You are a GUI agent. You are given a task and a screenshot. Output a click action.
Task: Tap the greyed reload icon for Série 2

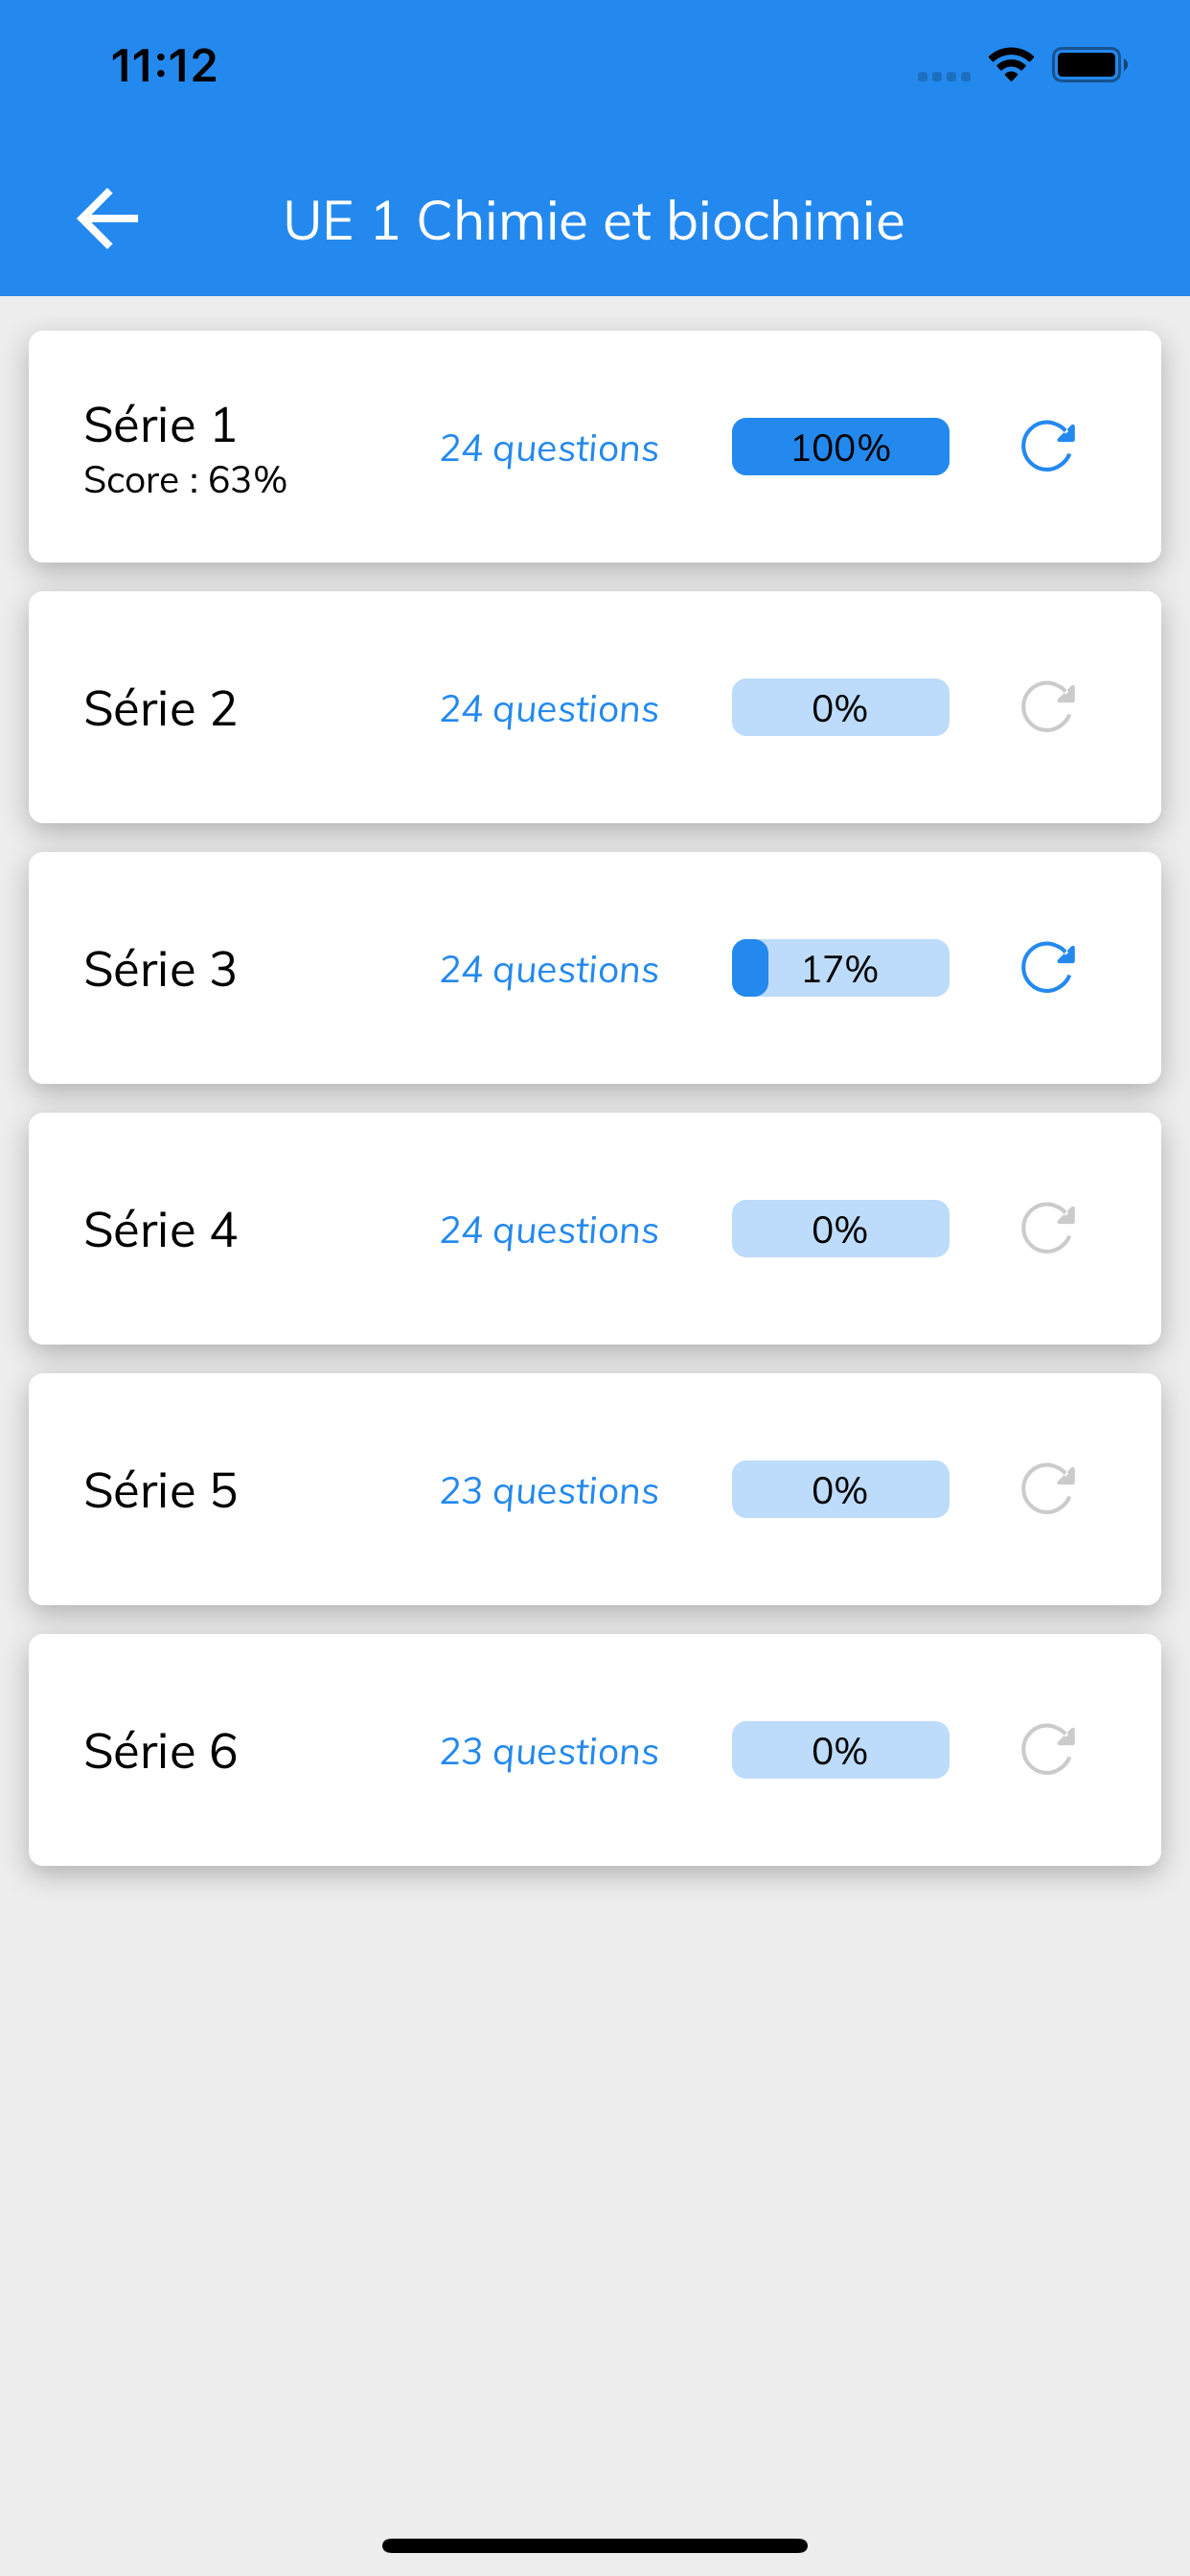(1047, 708)
